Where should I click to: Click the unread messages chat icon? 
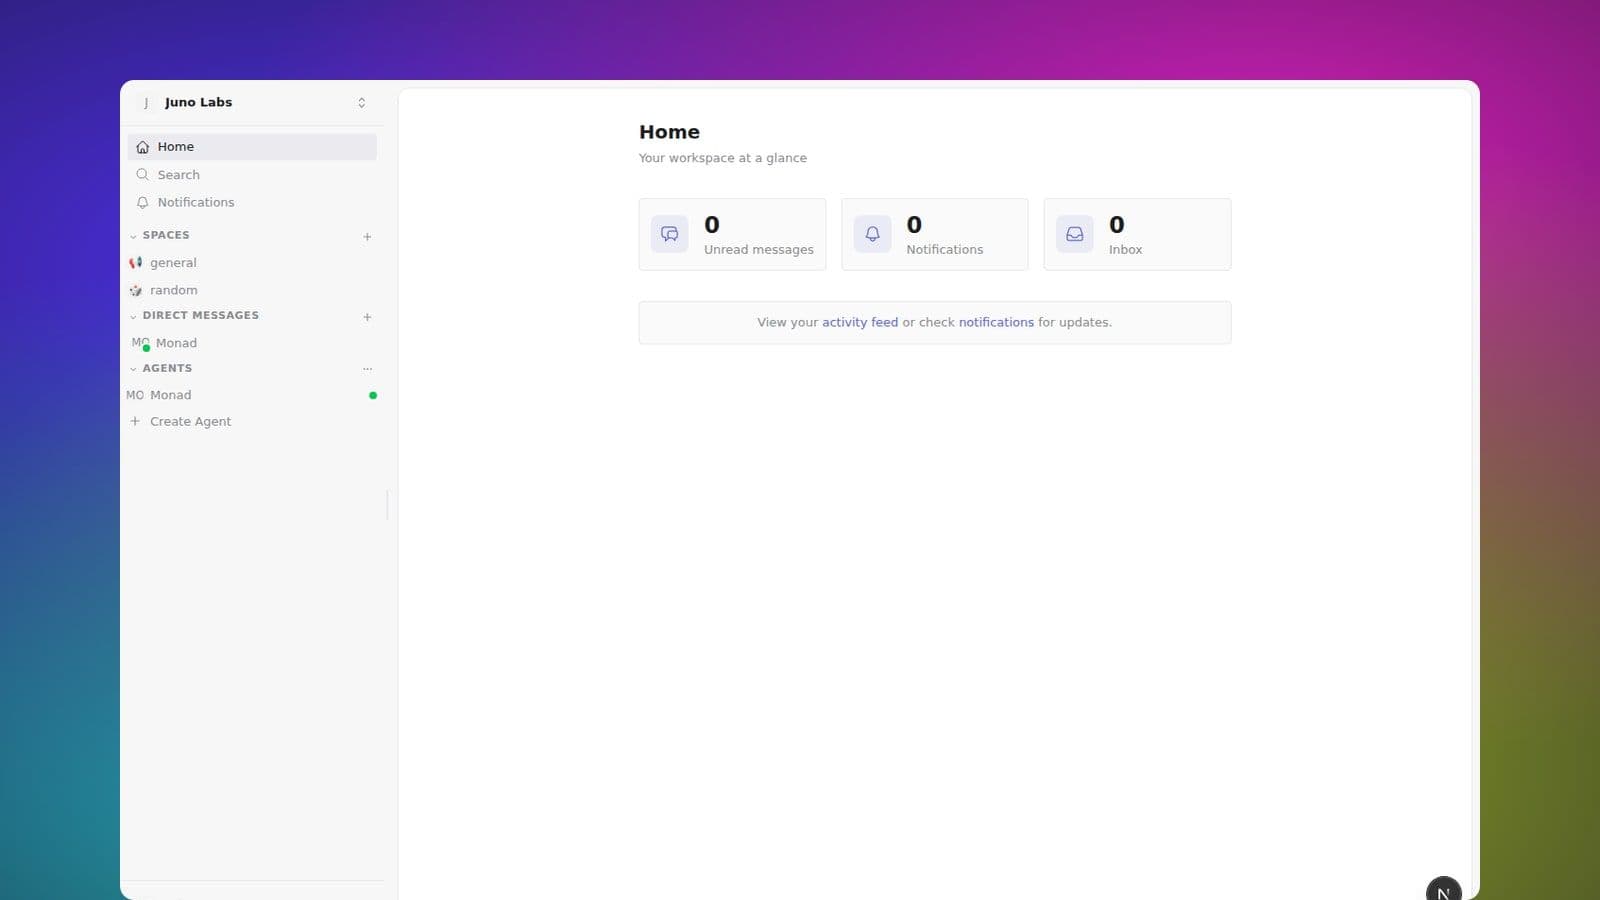[670, 234]
